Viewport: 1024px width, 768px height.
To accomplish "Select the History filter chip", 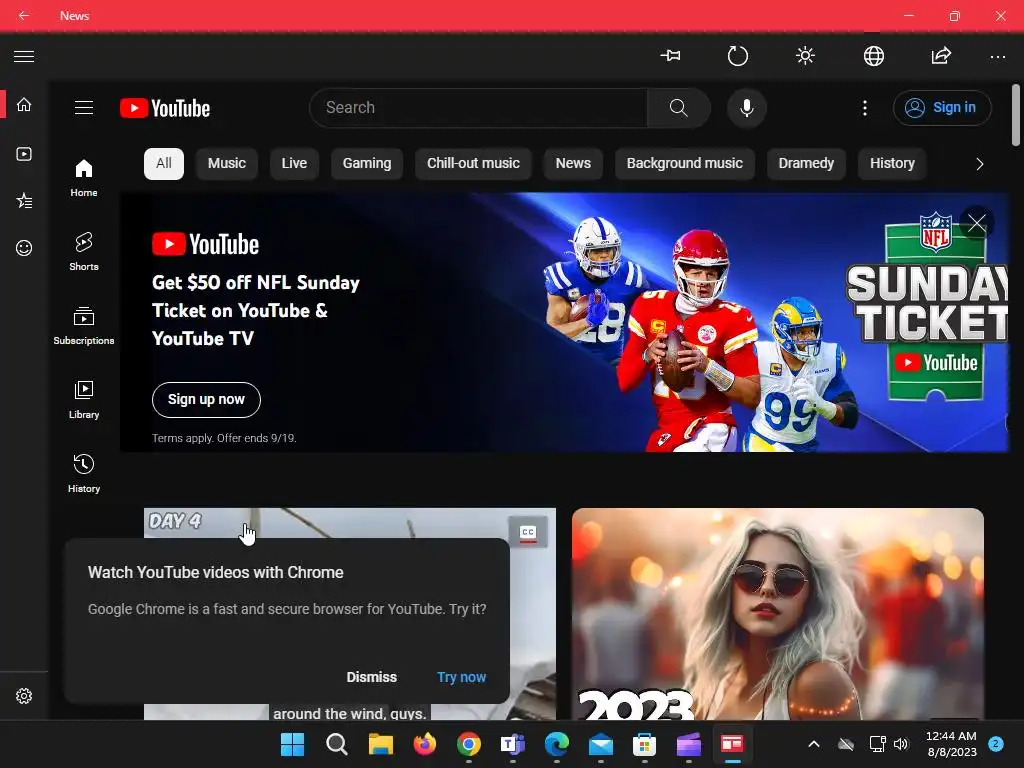I will click(x=892, y=163).
